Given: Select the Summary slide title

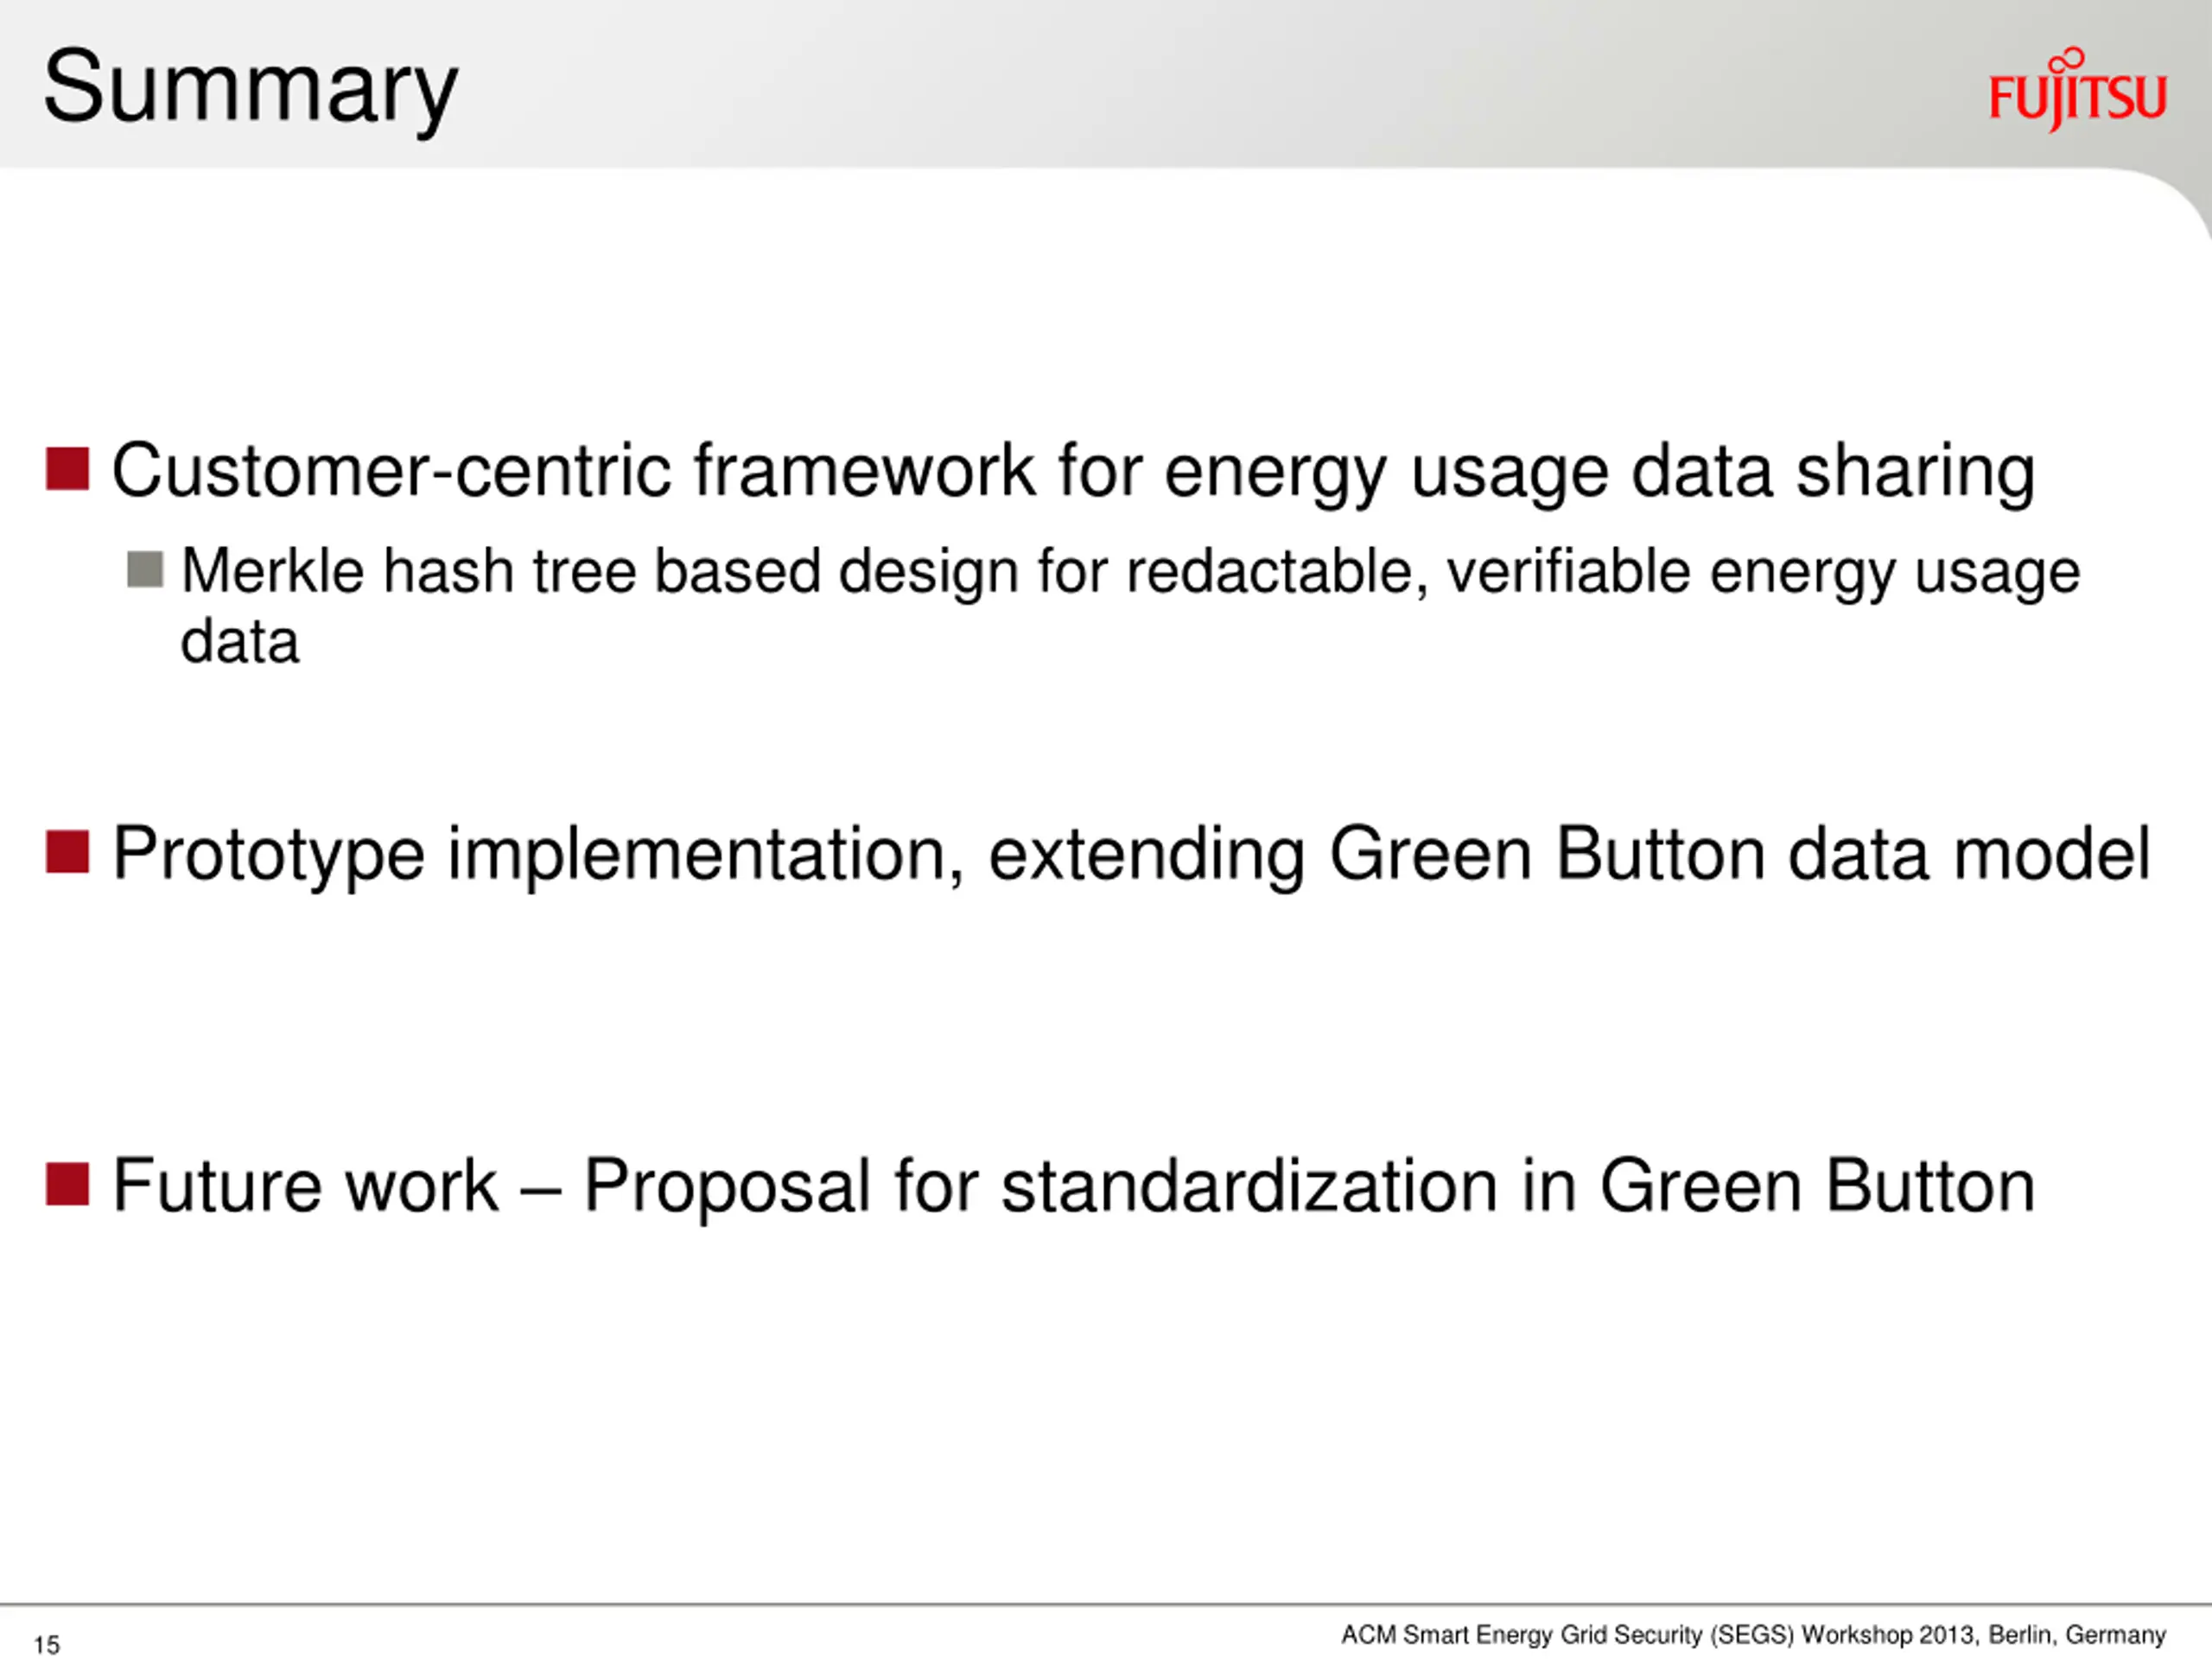Looking at the screenshot, I should pos(250,90).
